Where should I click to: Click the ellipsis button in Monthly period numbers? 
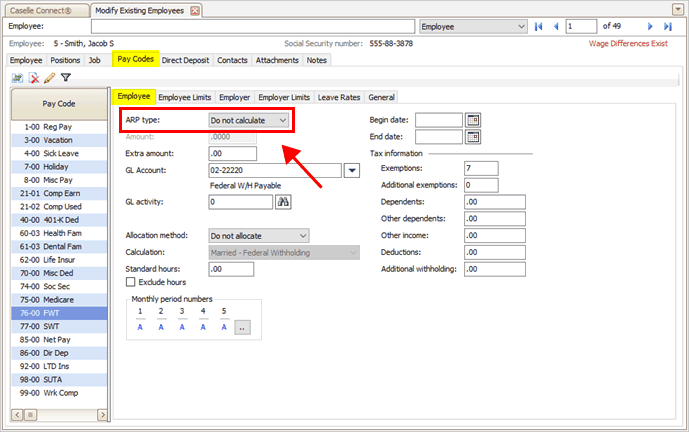tap(242, 328)
